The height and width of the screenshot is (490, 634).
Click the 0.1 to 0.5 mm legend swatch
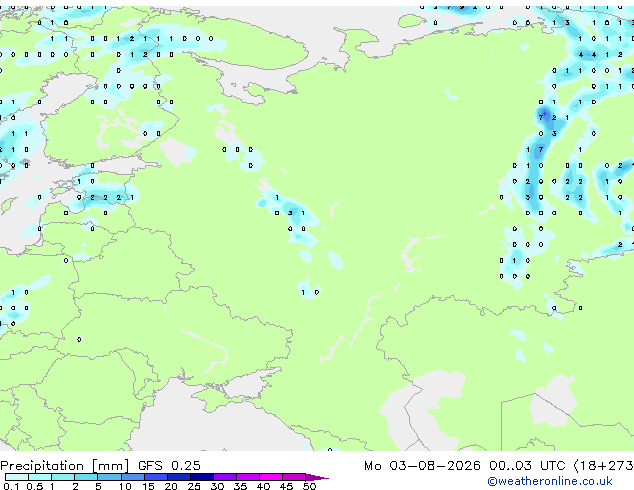point(17,477)
